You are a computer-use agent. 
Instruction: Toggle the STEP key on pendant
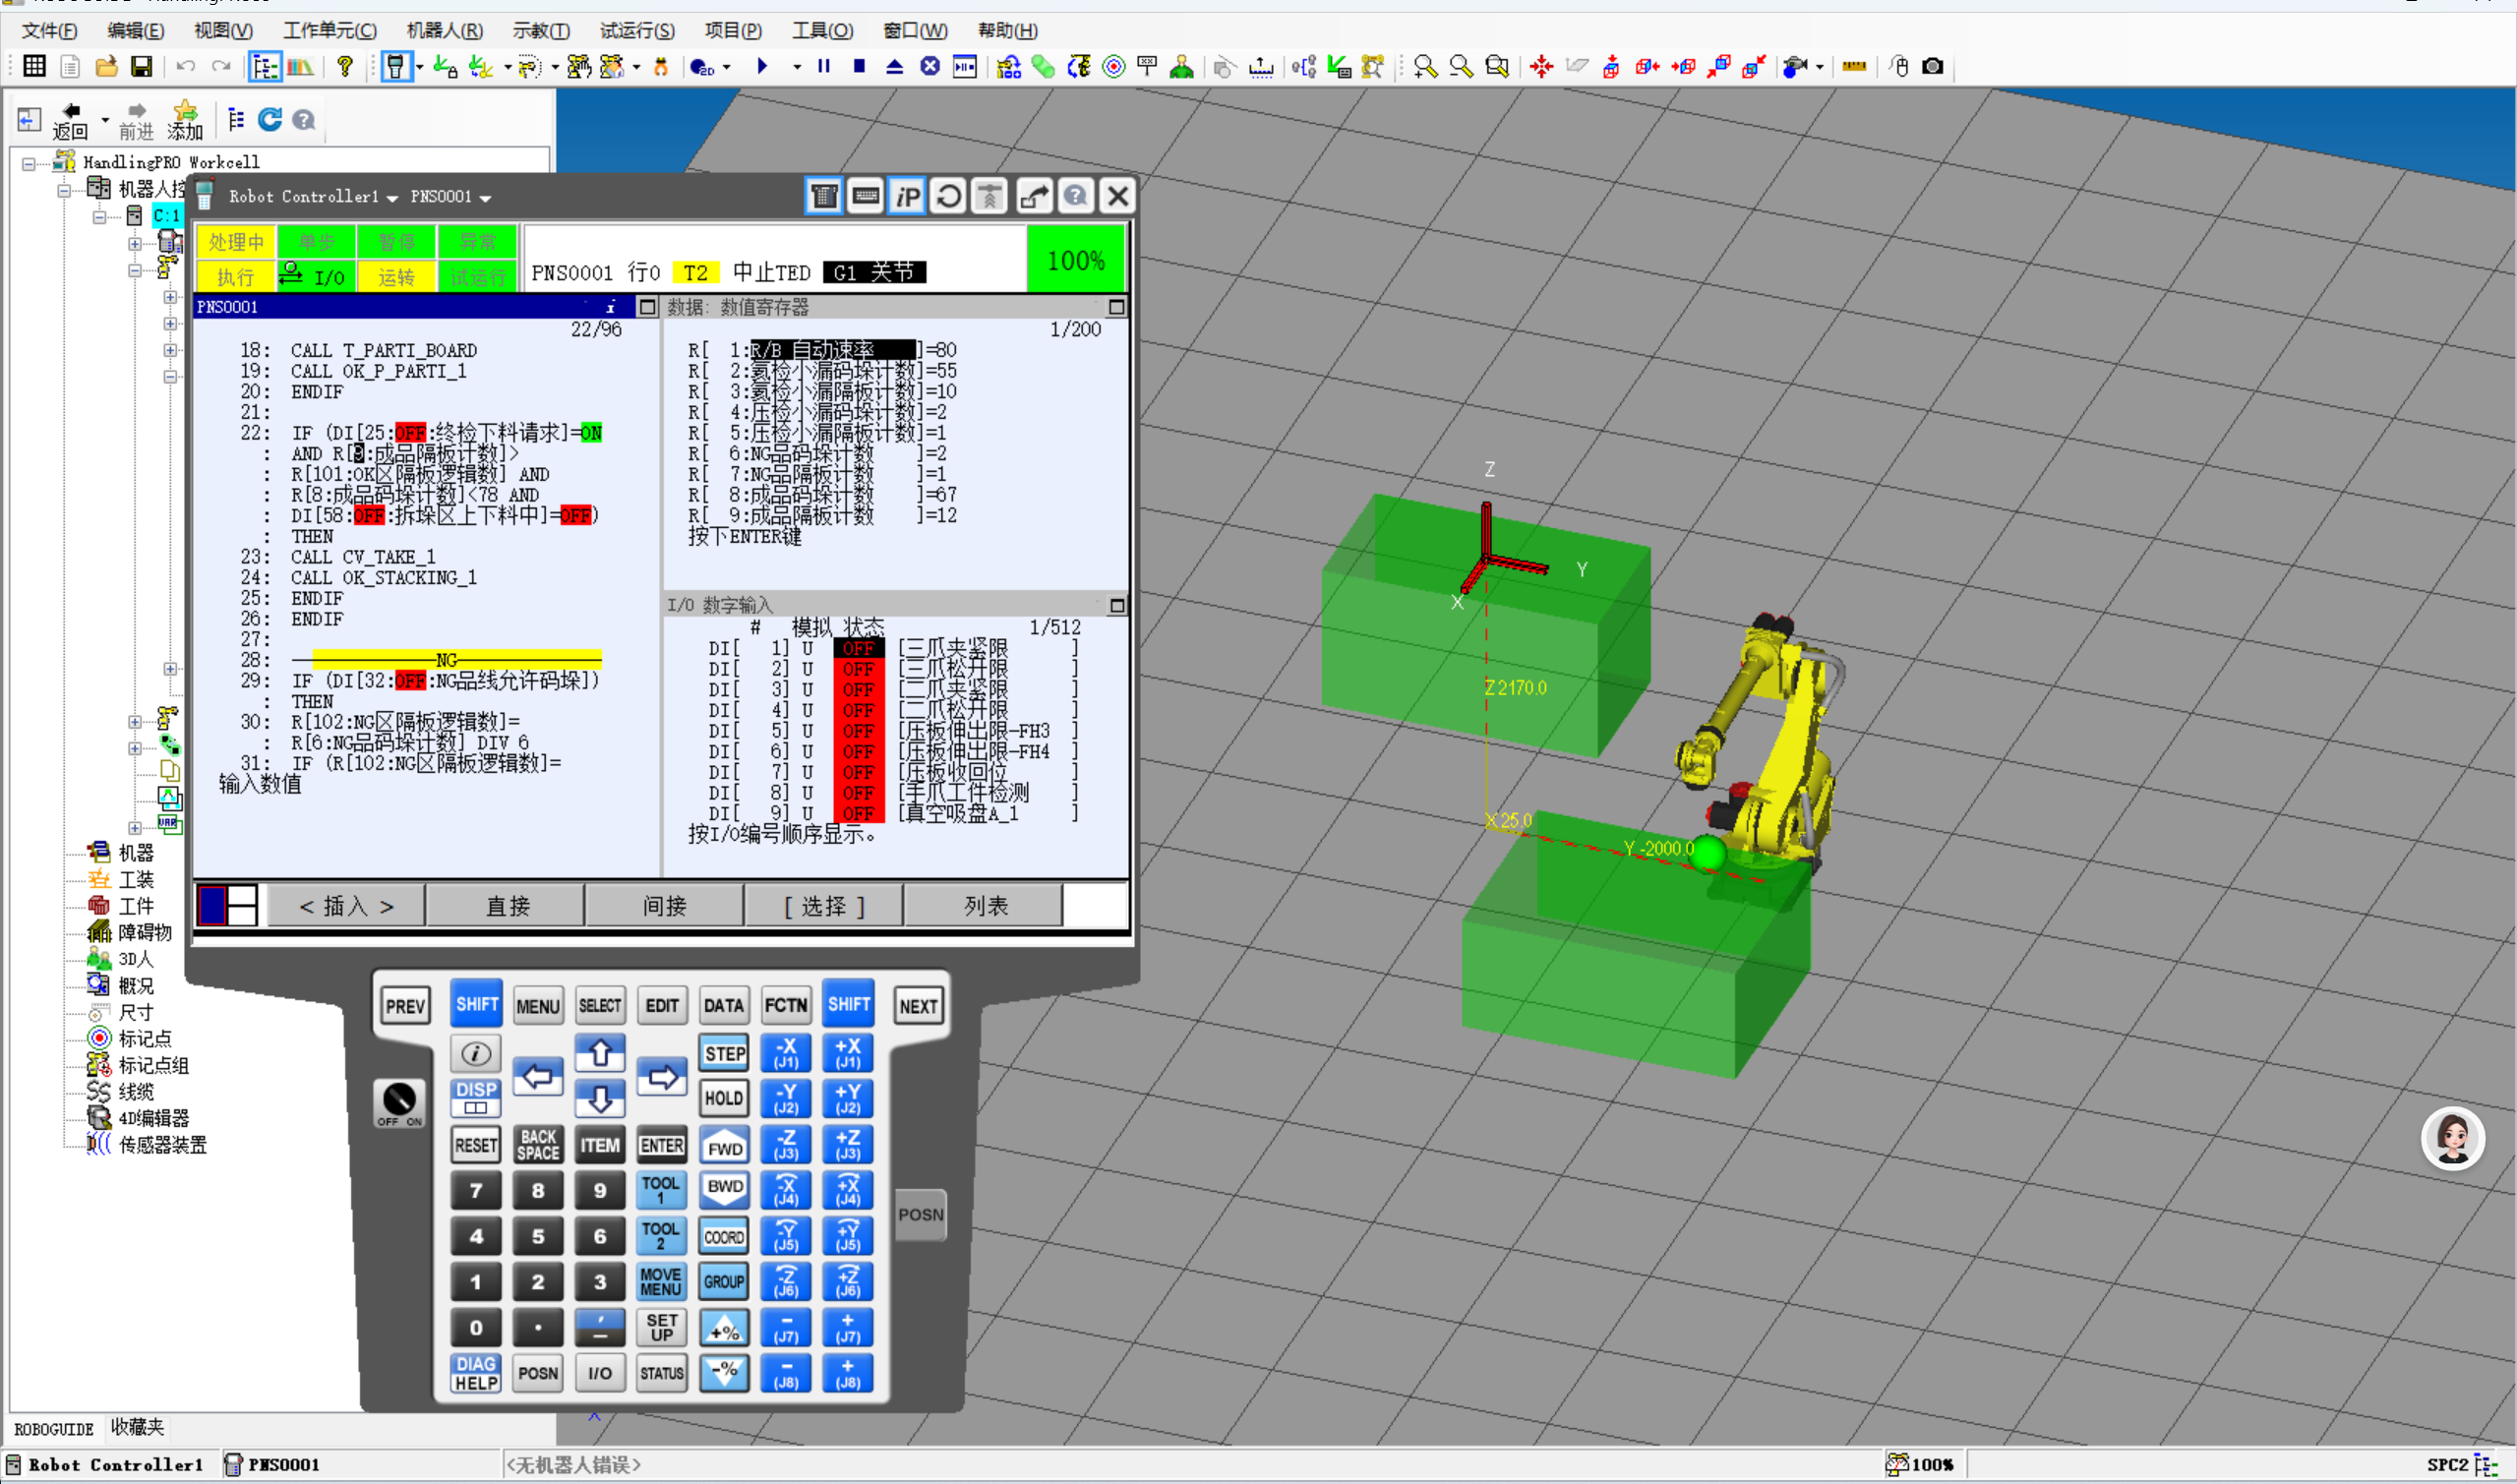coord(724,1053)
